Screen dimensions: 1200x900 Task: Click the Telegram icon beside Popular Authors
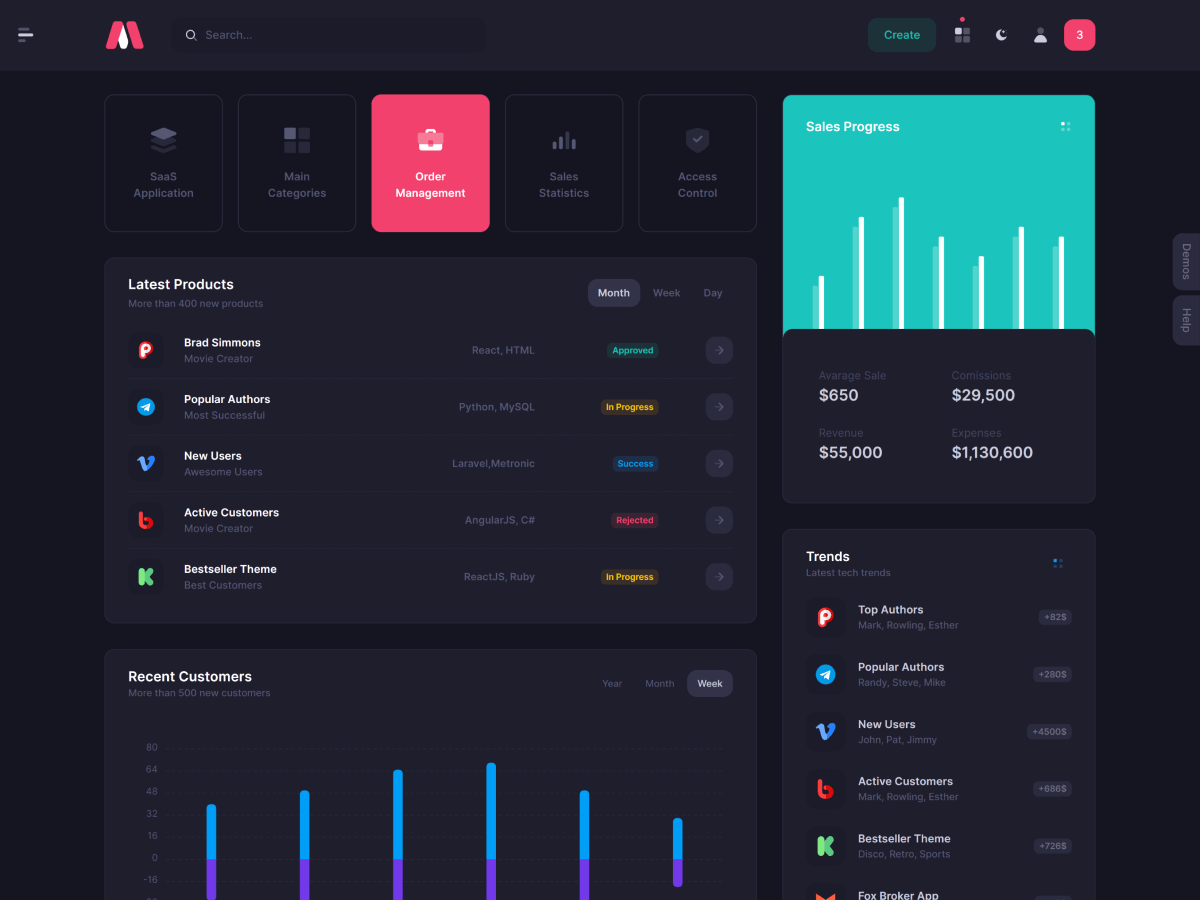pos(146,407)
